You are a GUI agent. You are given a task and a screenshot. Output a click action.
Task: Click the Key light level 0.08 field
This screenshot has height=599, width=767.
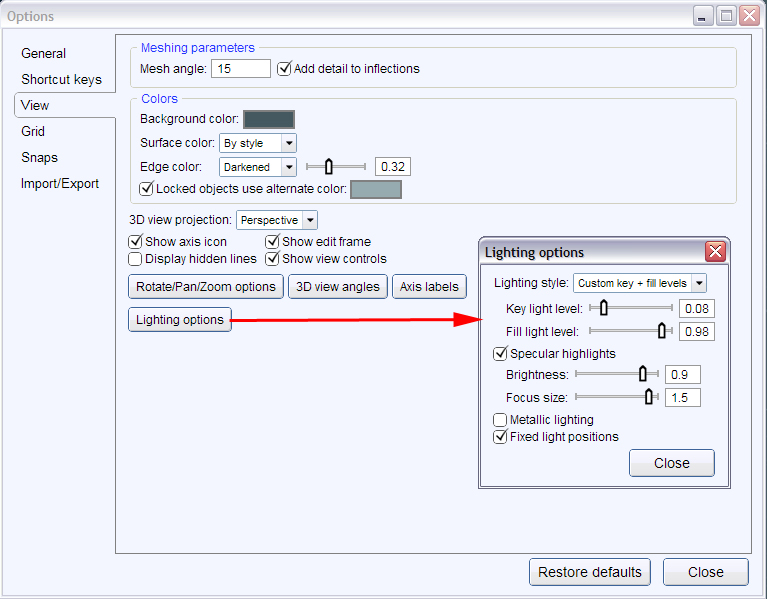coord(697,309)
